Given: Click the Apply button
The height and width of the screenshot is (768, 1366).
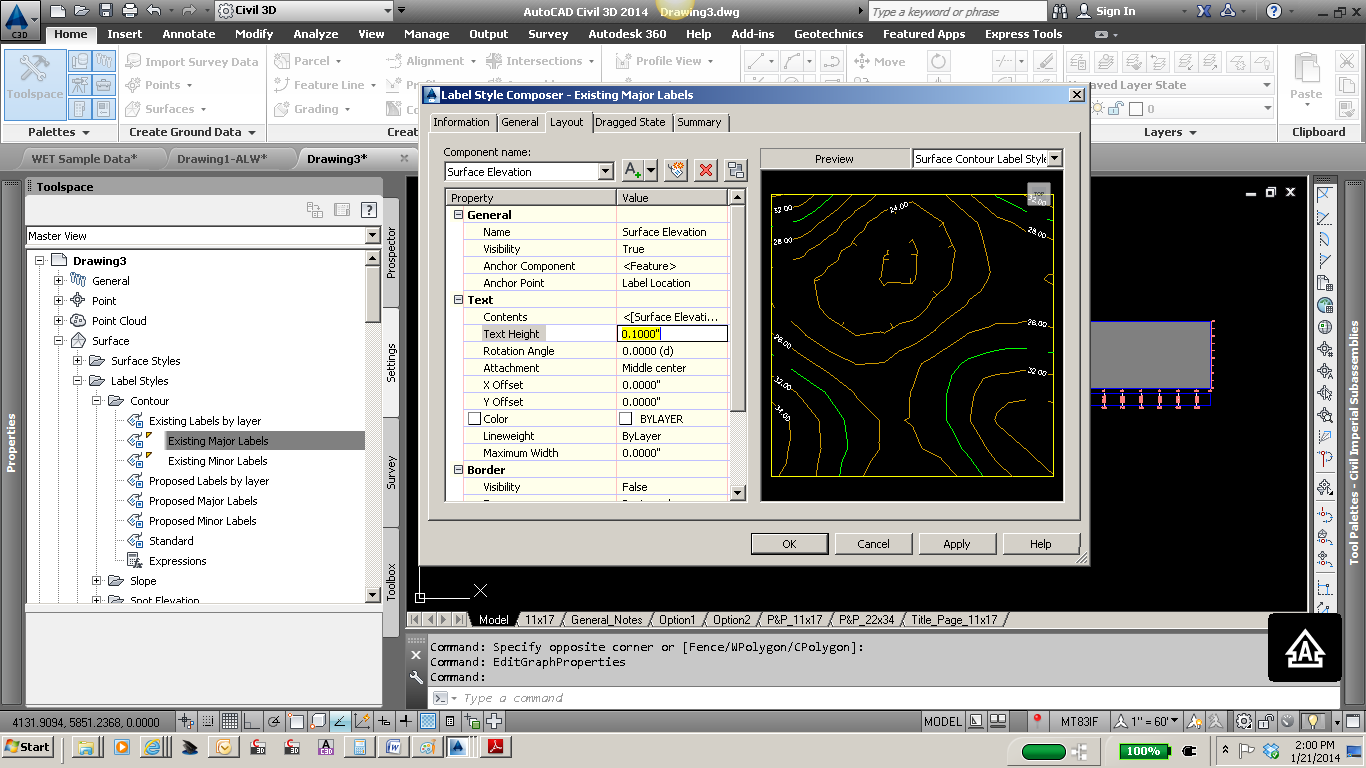Looking at the screenshot, I should pyautogui.click(x=957, y=544).
